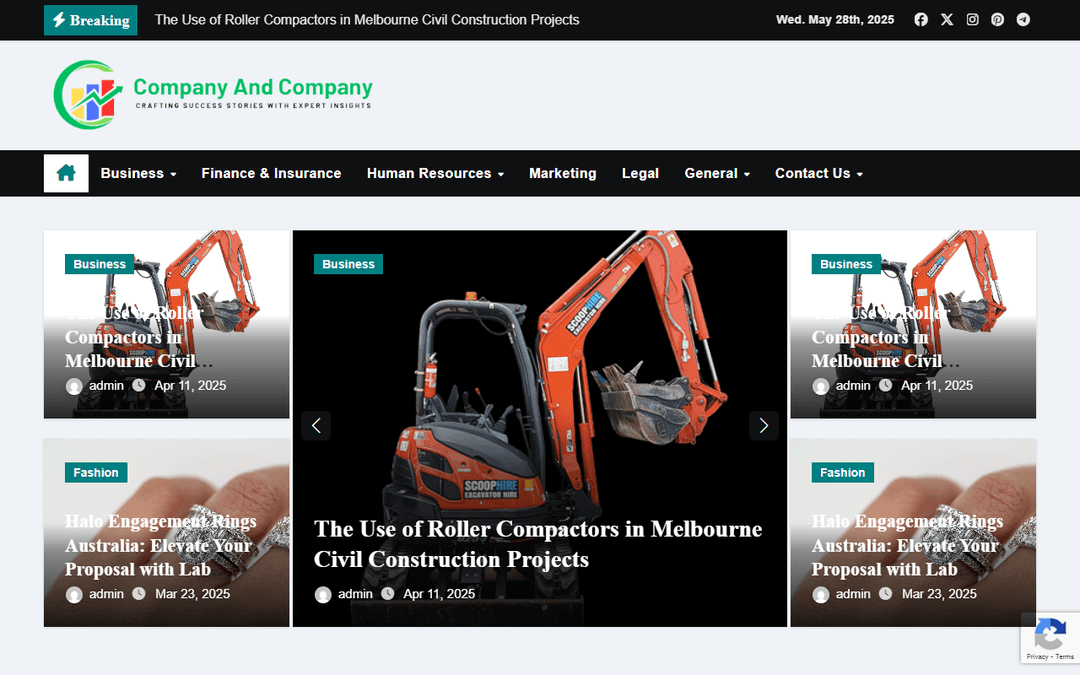Open the Pinterest social icon

click(997, 20)
